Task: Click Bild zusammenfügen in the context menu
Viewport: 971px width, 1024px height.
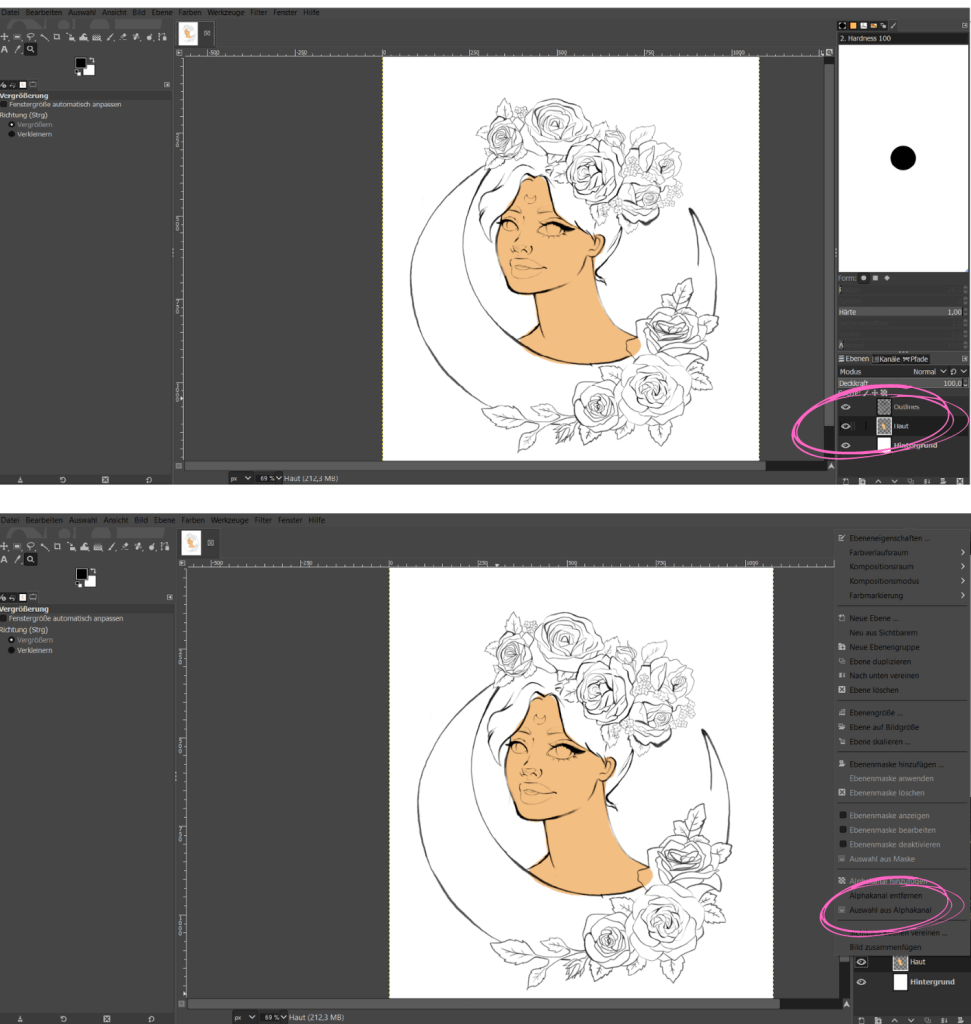Action: coord(885,946)
